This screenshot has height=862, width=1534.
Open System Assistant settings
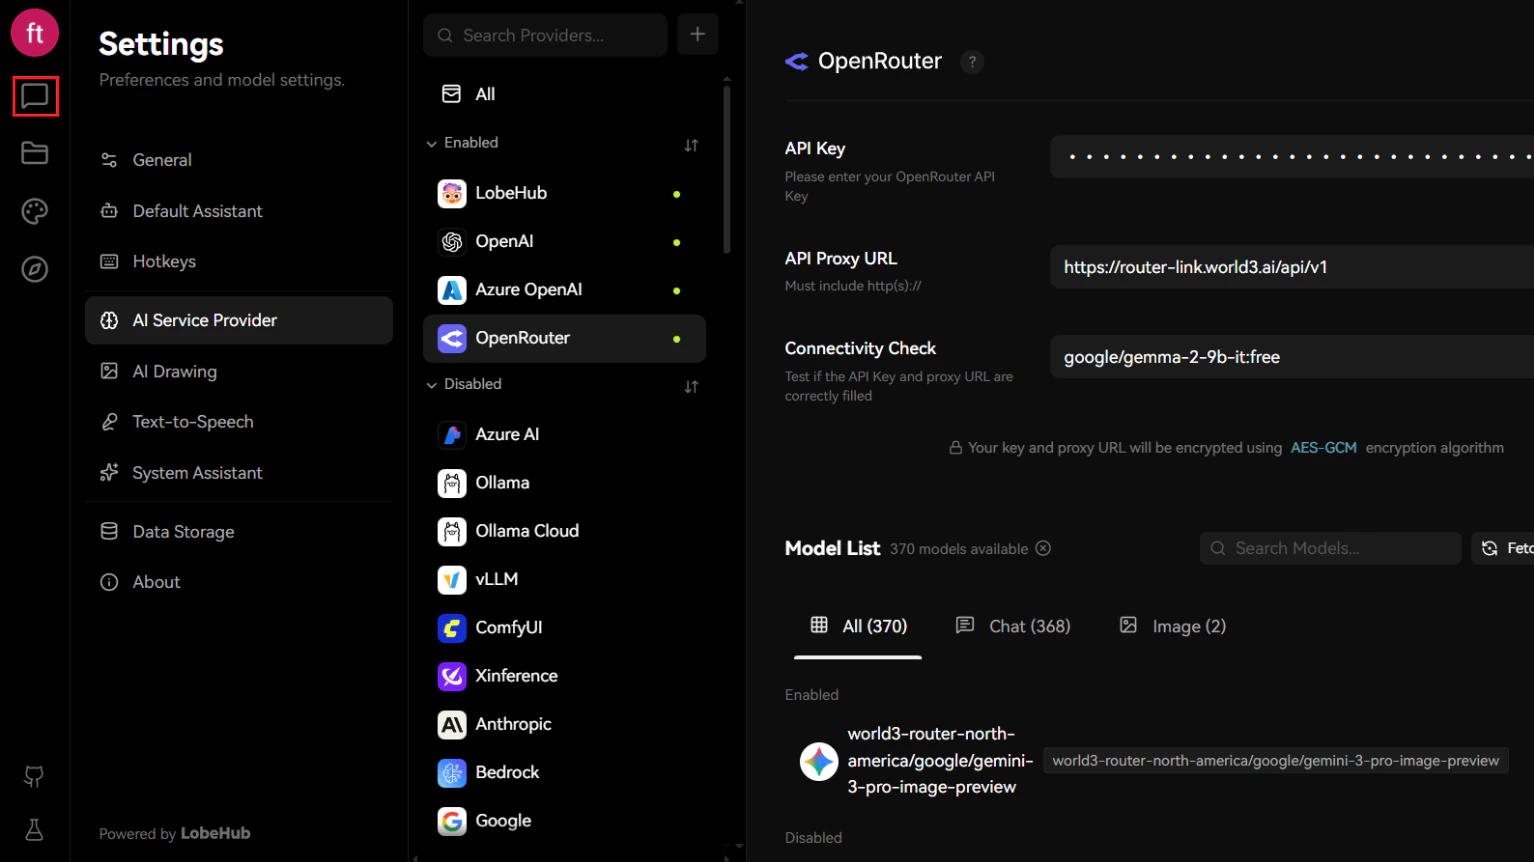(239, 473)
